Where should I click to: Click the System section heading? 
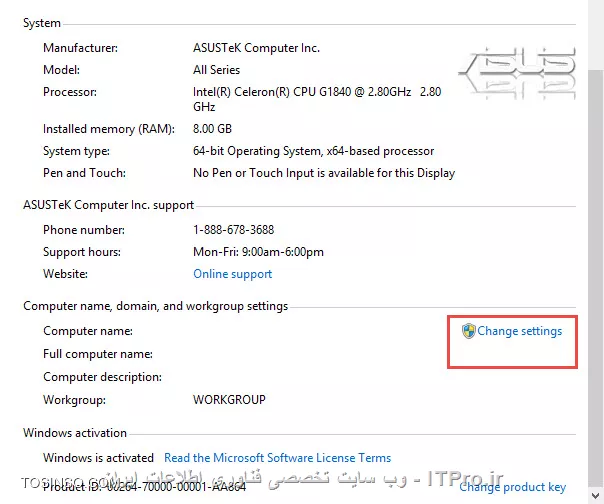[x=42, y=23]
